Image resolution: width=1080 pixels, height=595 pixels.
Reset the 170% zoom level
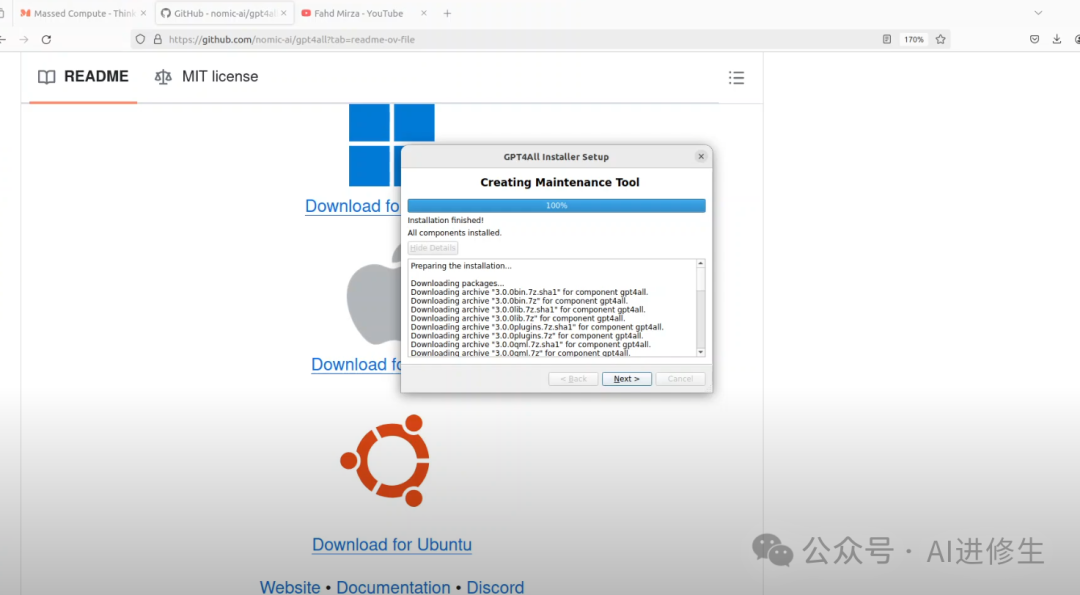click(914, 39)
